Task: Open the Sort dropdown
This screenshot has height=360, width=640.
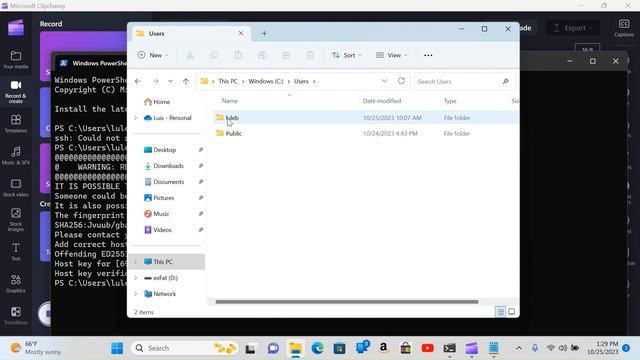Action: pyautogui.click(x=347, y=55)
